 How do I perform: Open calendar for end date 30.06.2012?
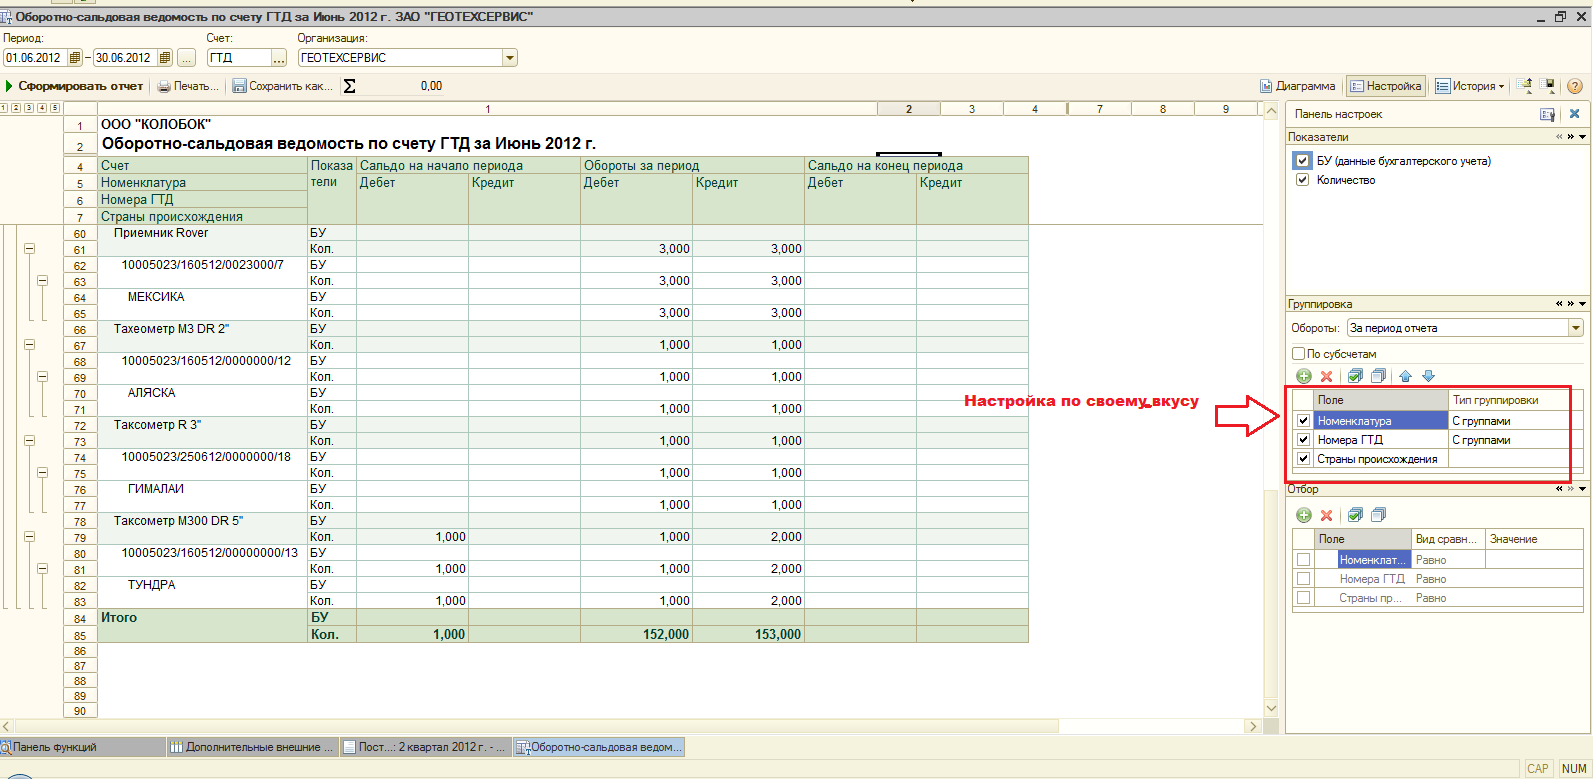click(x=165, y=58)
